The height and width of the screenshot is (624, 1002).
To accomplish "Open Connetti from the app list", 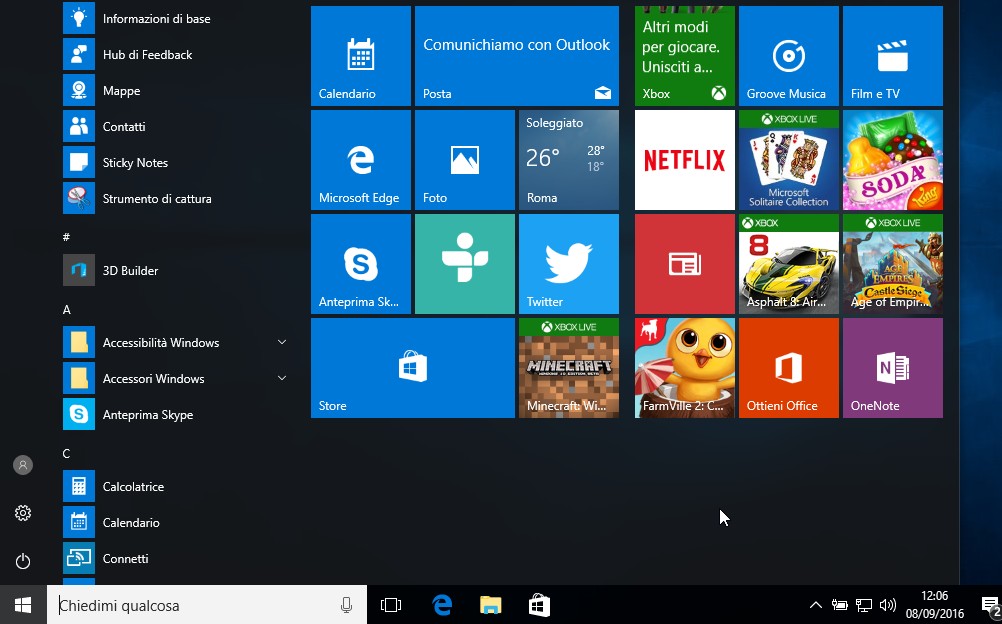I will pyautogui.click(x=177, y=558).
